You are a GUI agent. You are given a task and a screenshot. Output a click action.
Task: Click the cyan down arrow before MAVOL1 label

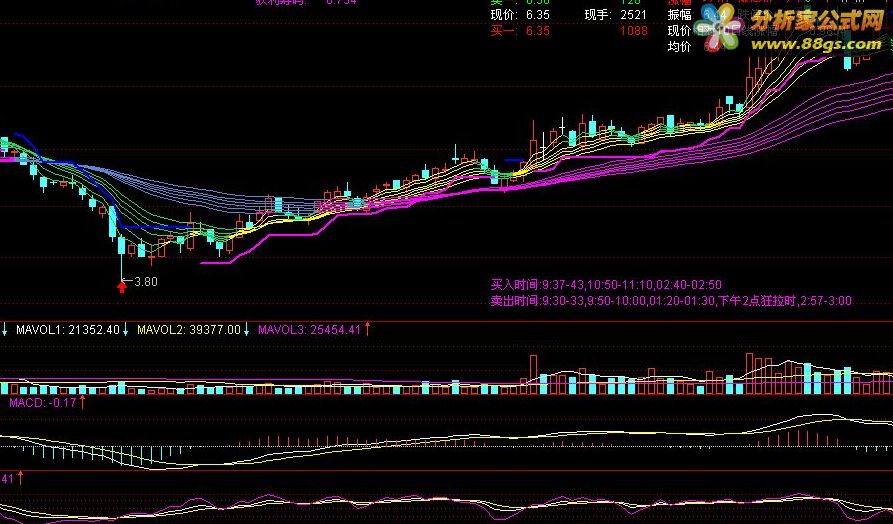[5, 329]
